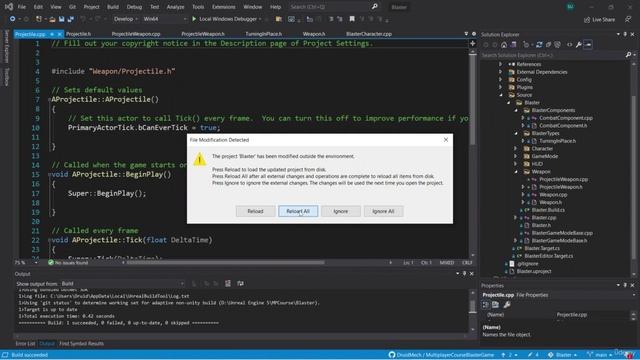Click the GitHub repository status bar item
640x360 pixels.
441,355
